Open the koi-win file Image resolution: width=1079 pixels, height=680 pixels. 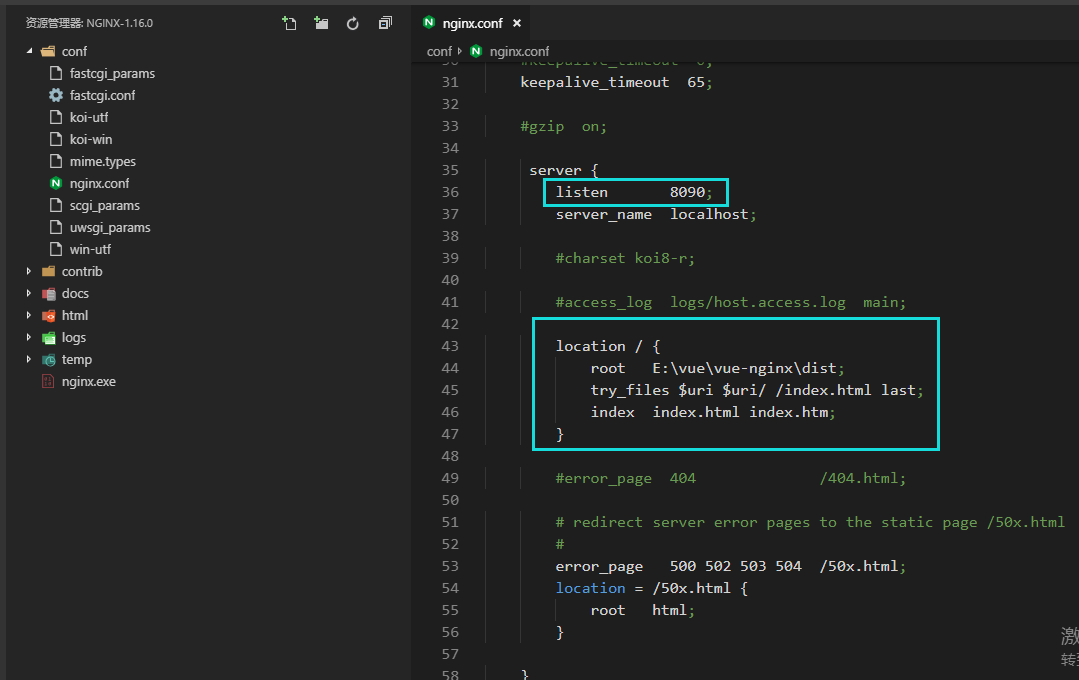[x=91, y=140]
